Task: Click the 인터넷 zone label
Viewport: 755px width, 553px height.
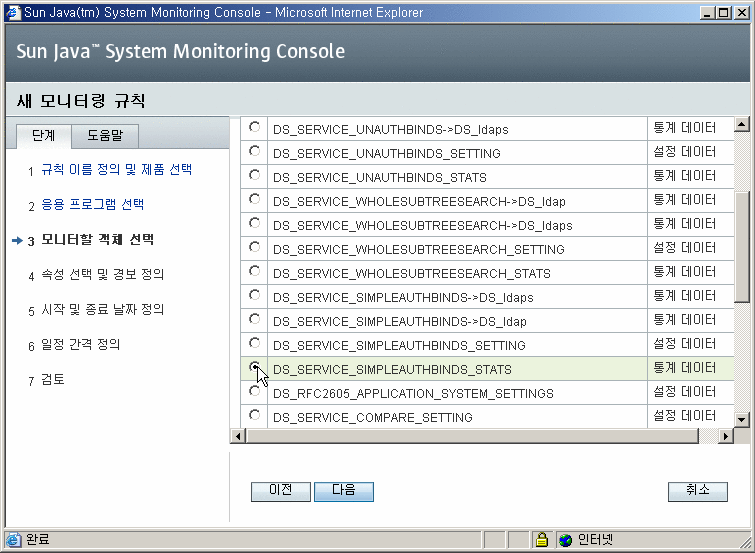Action: point(595,540)
